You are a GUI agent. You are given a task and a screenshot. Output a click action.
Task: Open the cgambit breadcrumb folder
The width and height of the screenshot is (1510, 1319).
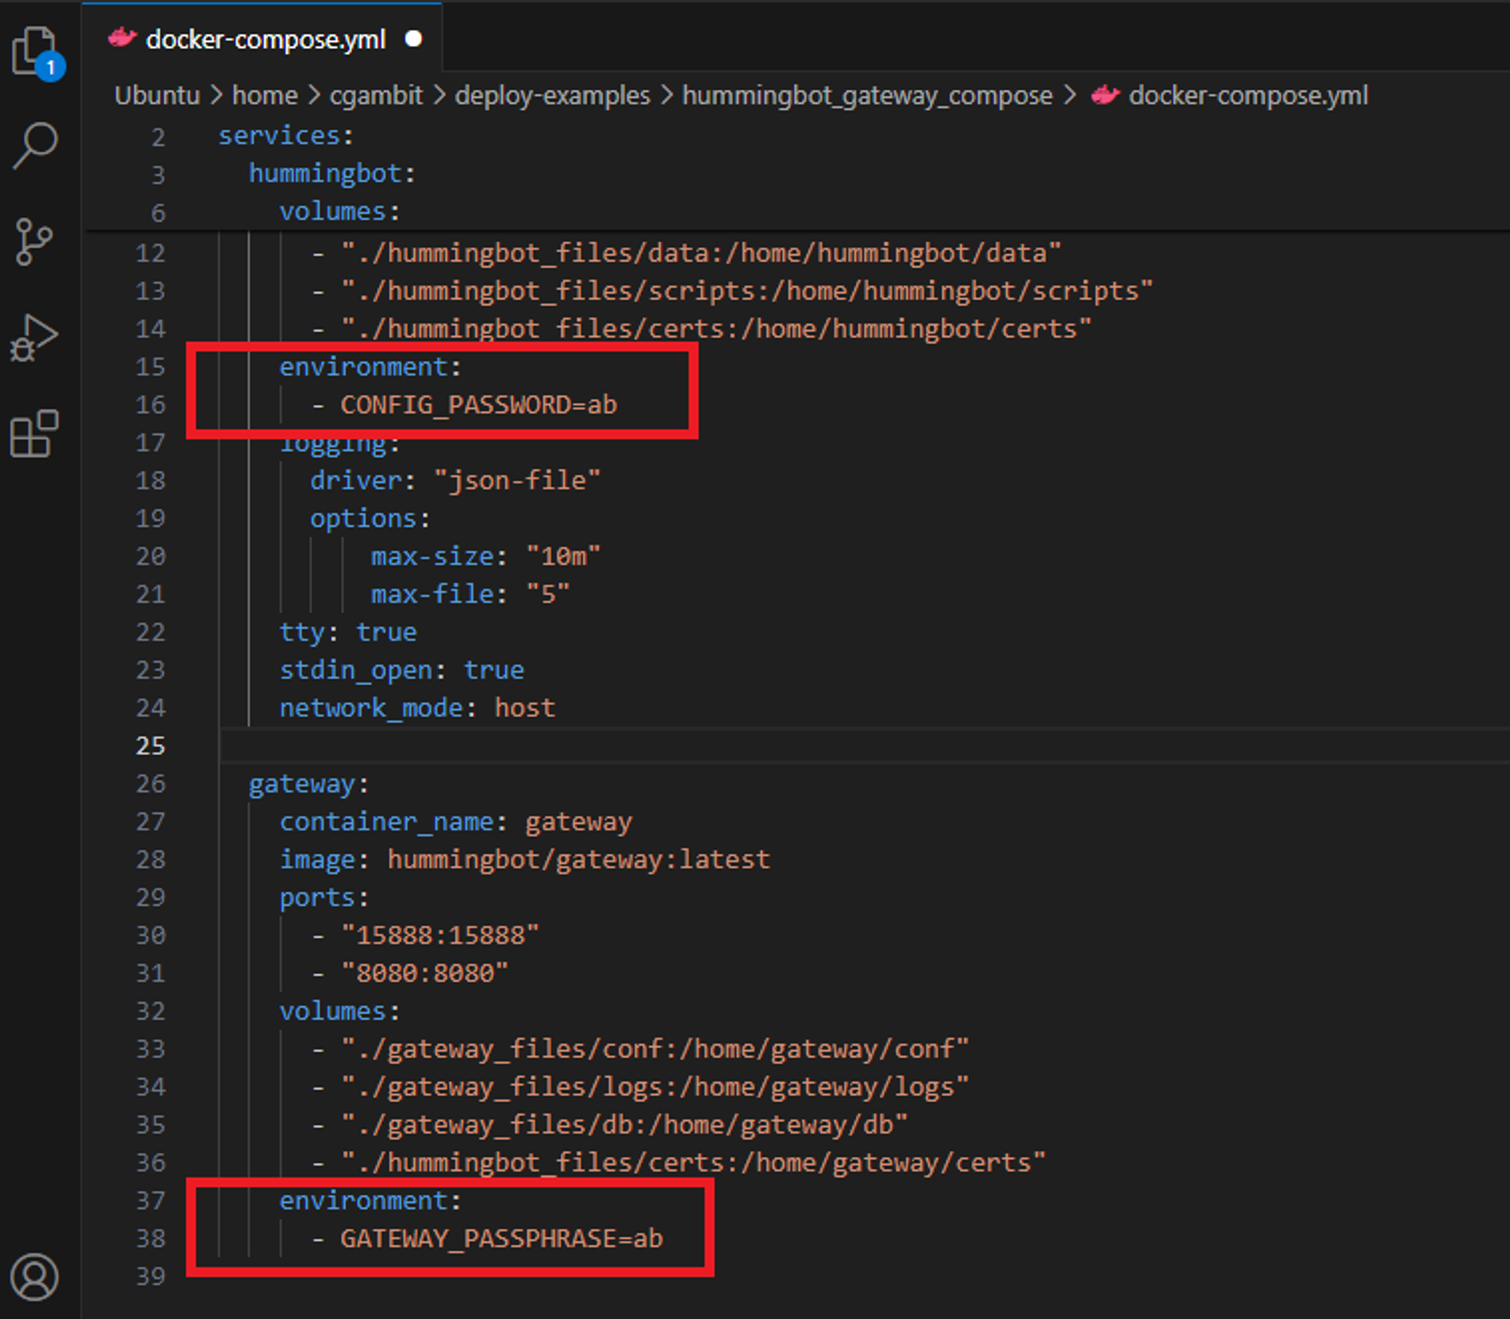(376, 96)
